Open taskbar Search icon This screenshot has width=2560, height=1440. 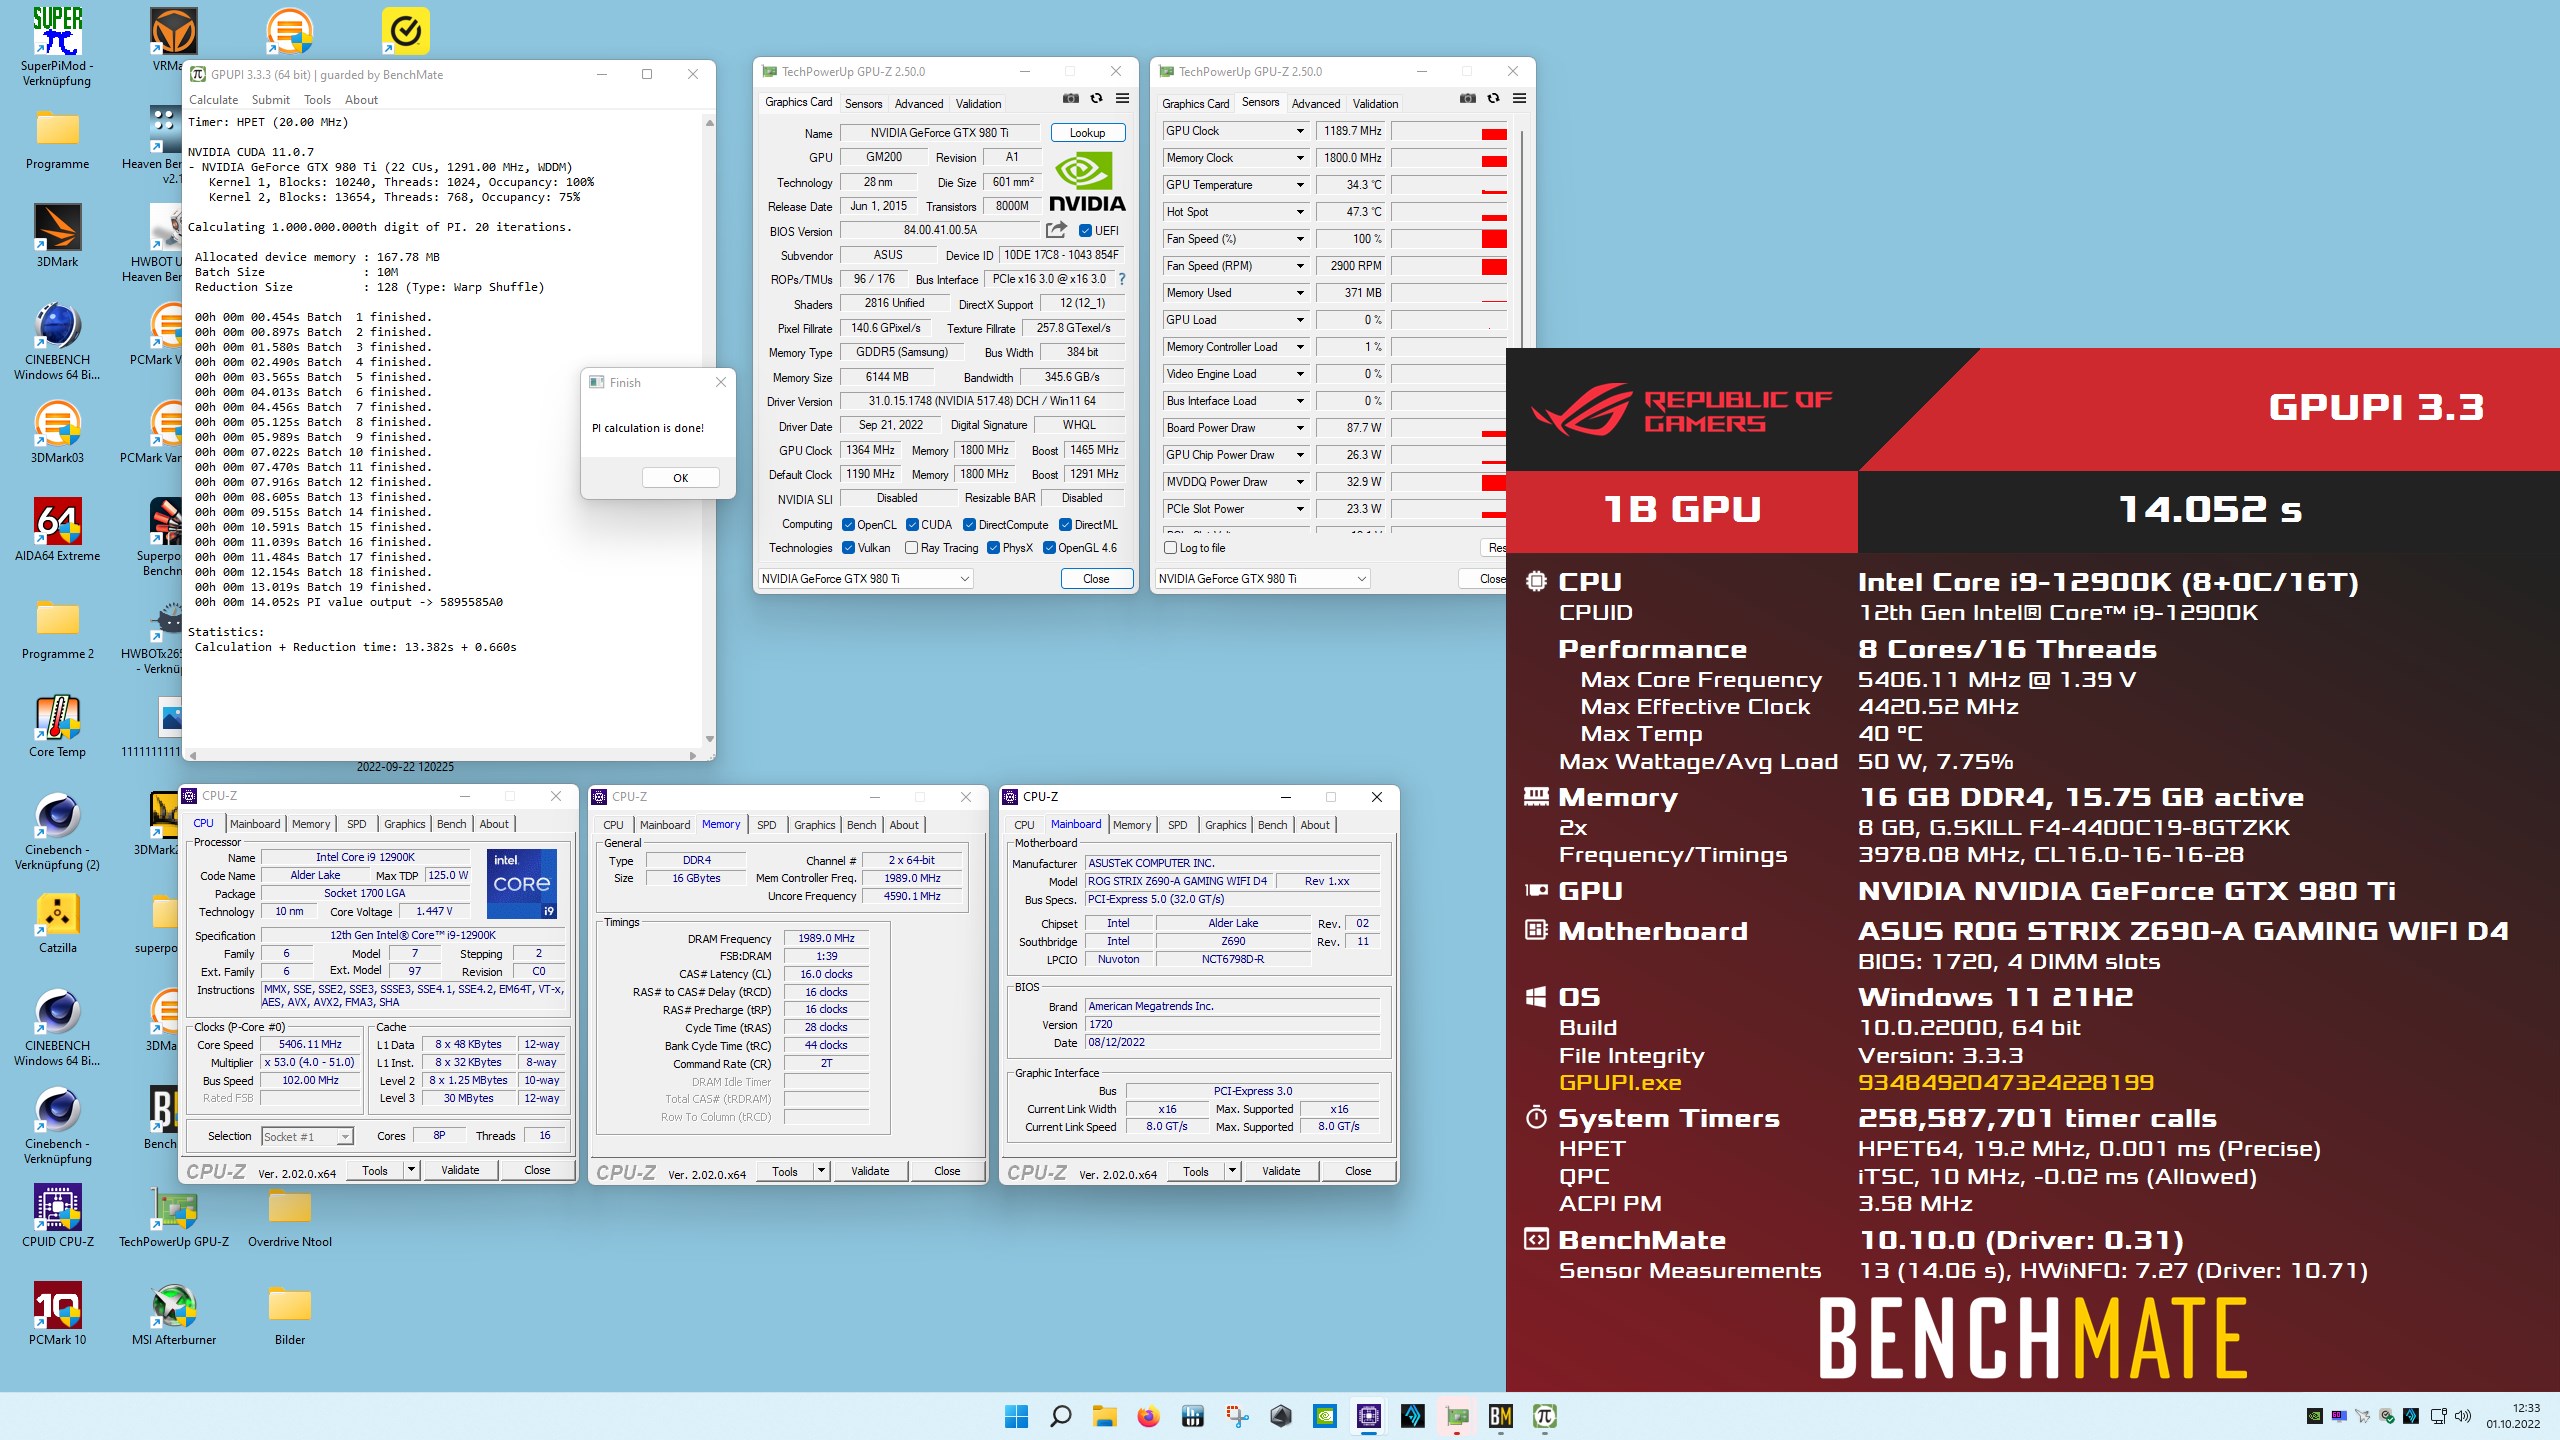pos(1060,1416)
